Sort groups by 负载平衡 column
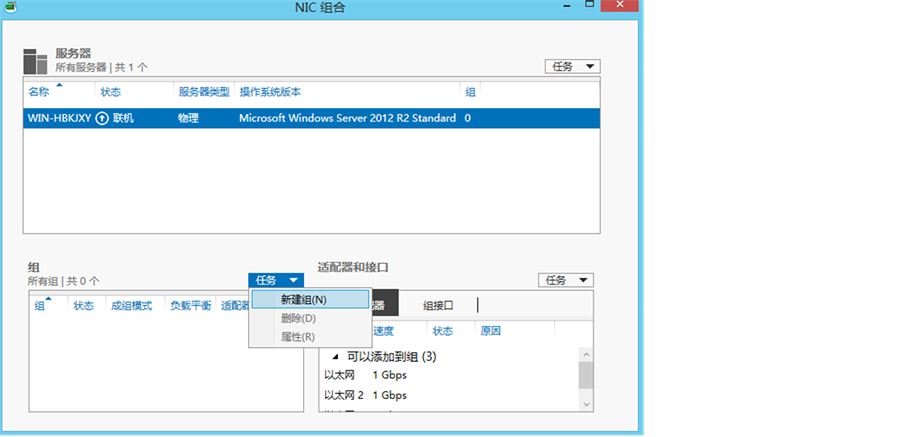The width and height of the screenshot is (900, 437). (190, 306)
